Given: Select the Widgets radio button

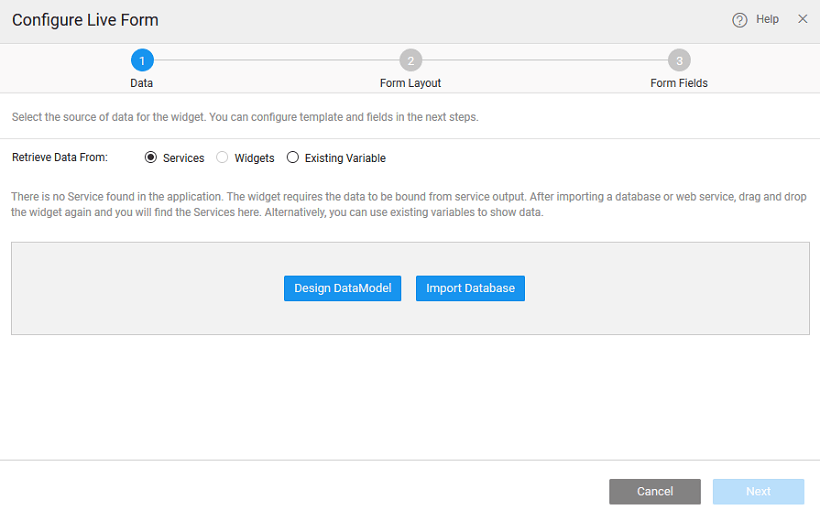Looking at the screenshot, I should pyautogui.click(x=222, y=157).
